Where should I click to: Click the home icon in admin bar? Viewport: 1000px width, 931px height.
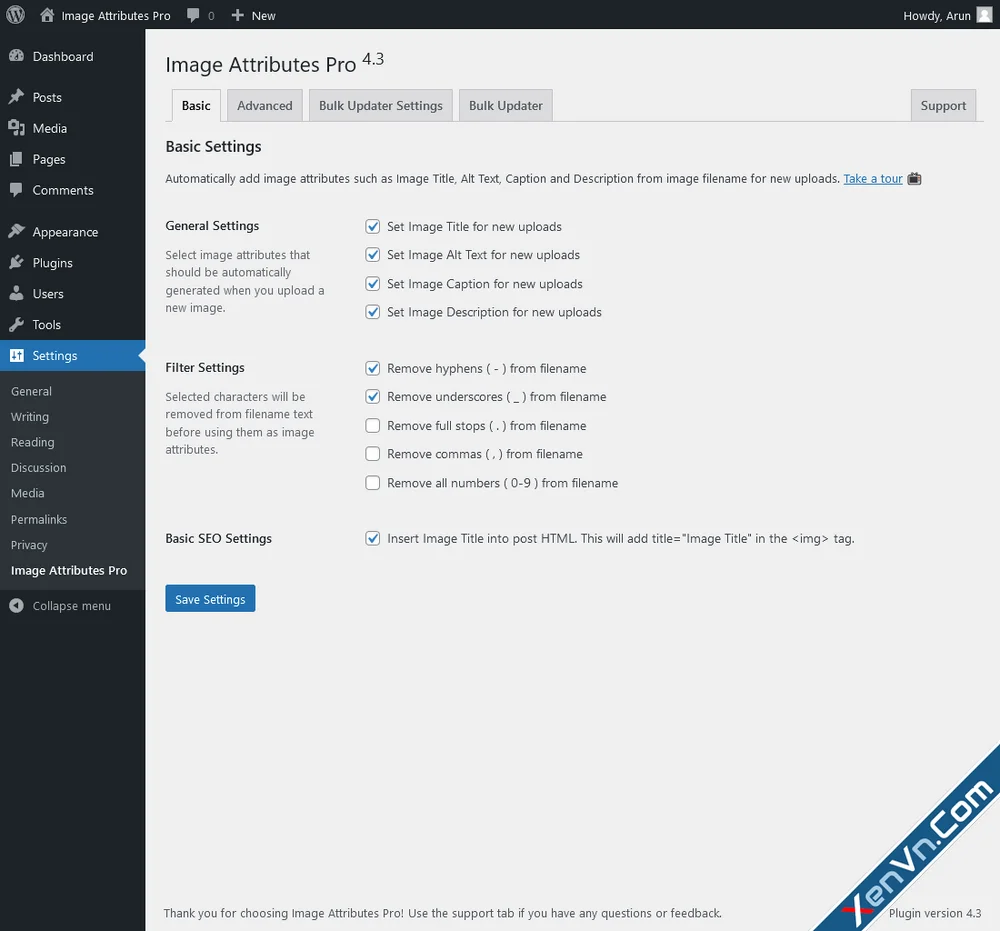(47, 15)
